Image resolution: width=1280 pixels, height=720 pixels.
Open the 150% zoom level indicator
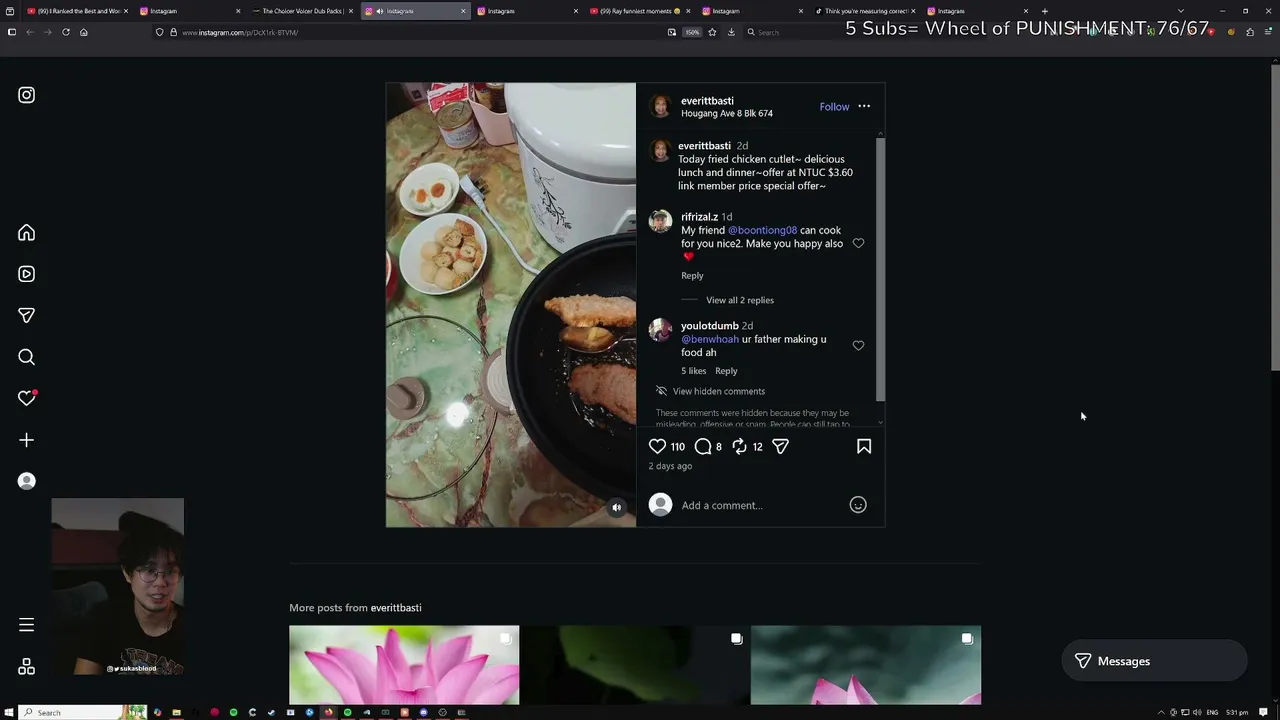coord(692,32)
